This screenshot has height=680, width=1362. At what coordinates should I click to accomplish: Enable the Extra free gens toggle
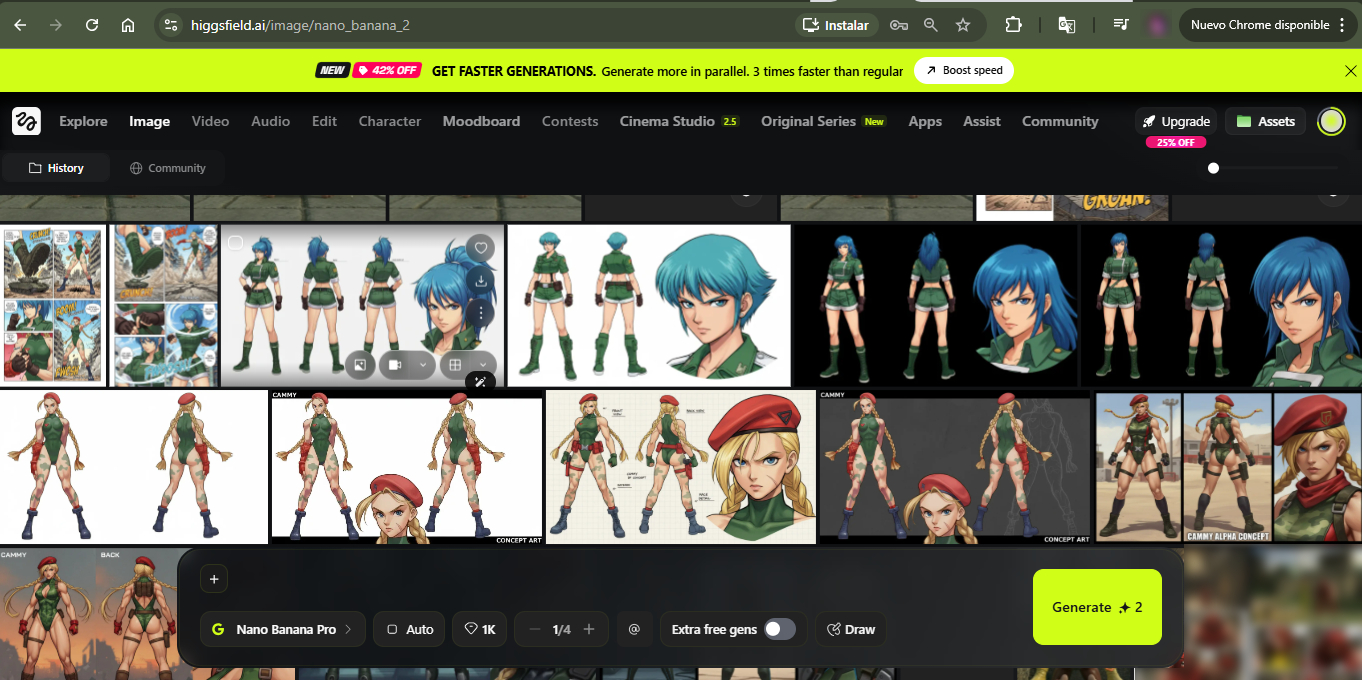click(x=779, y=629)
